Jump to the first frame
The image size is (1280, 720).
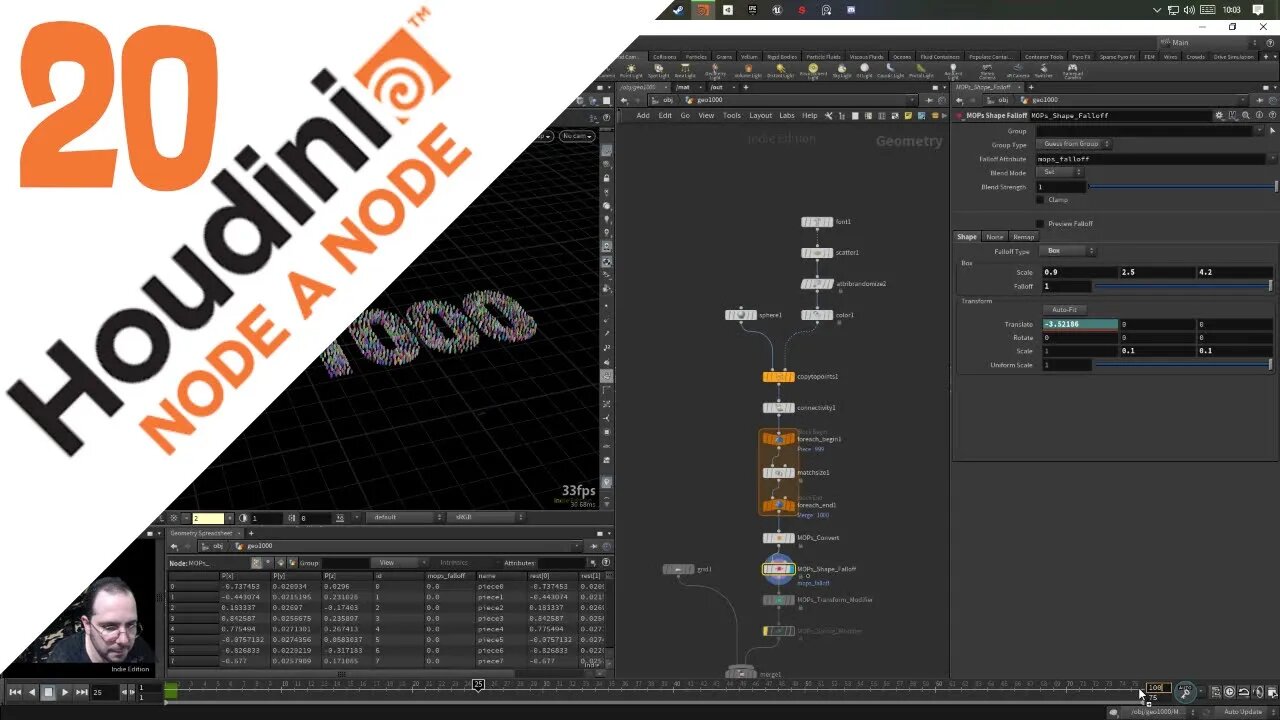tap(15, 692)
